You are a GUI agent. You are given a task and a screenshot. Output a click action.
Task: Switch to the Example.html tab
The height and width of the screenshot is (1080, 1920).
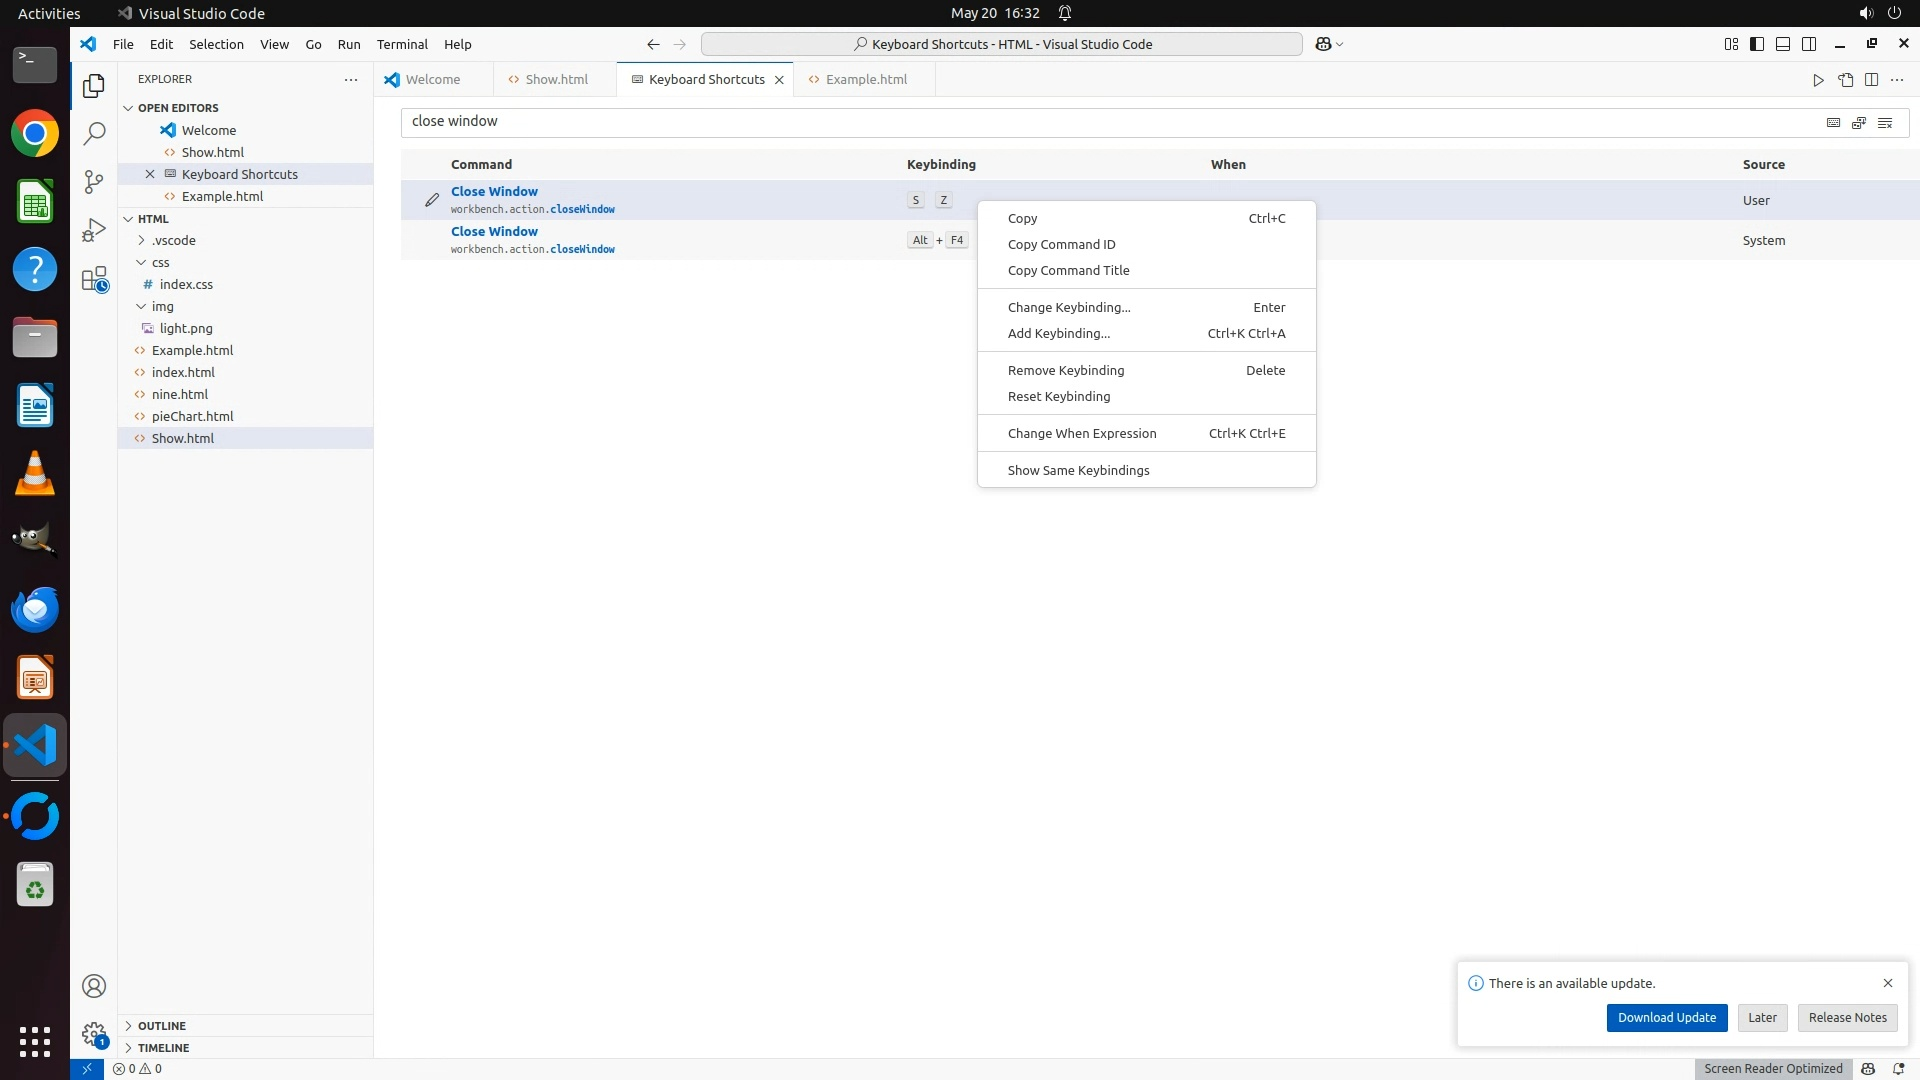(x=866, y=79)
